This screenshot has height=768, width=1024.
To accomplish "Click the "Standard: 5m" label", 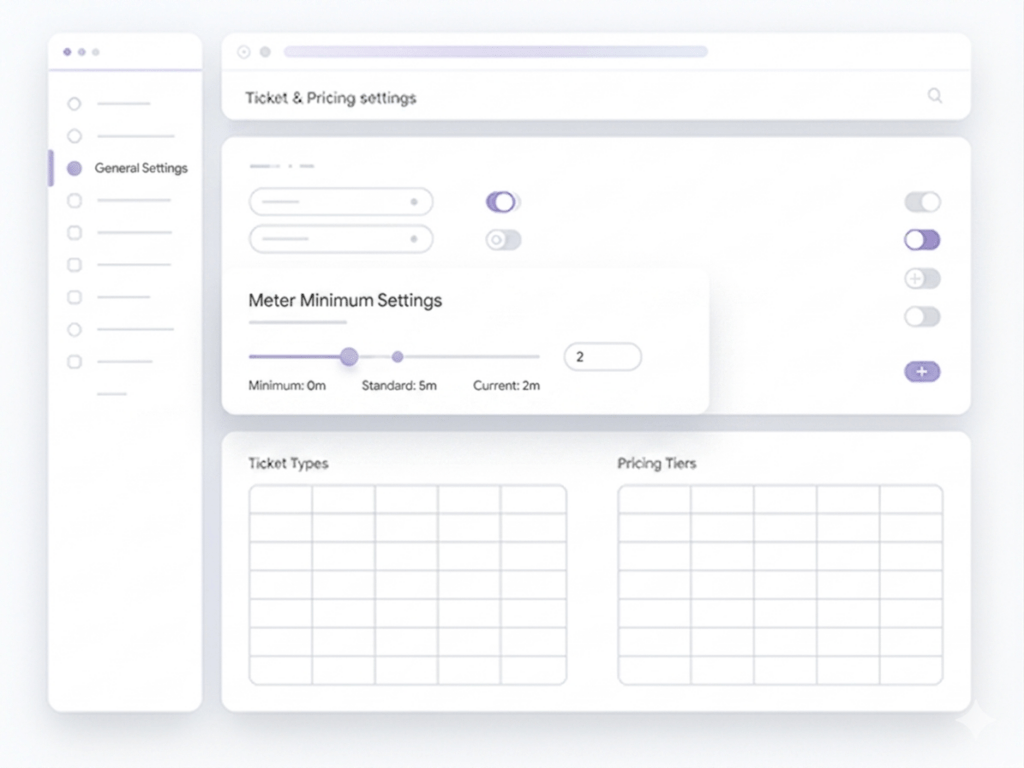I will click(399, 385).
